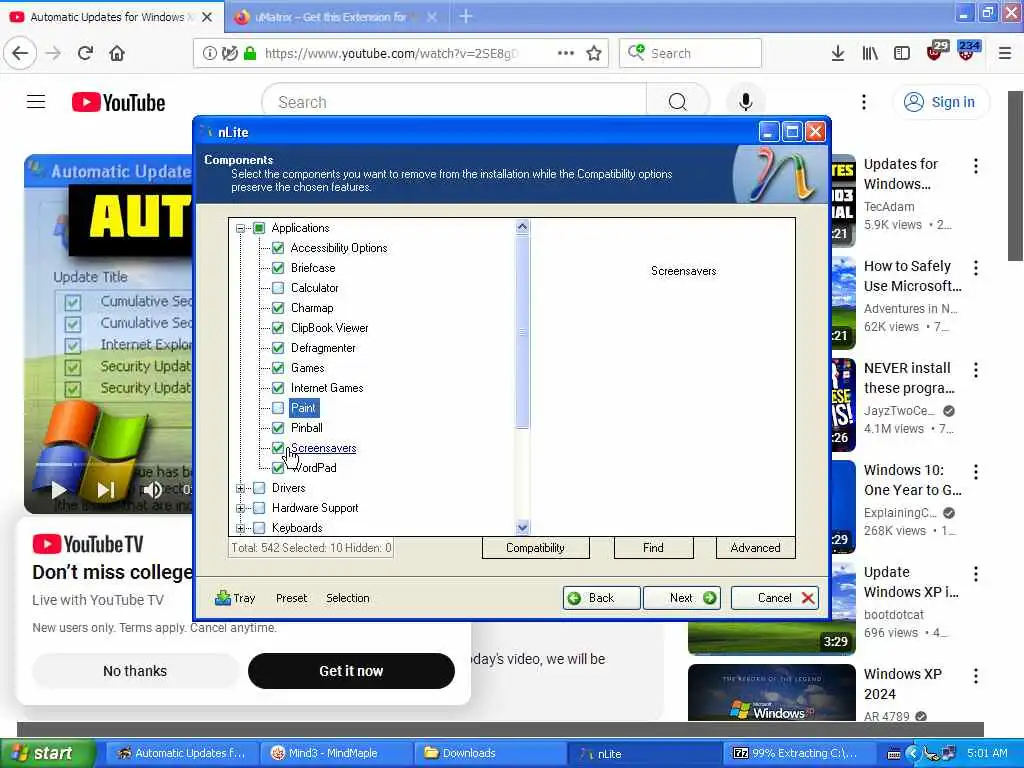Open the Firefox home page icon
This screenshot has width=1024, height=768.
pos(117,53)
